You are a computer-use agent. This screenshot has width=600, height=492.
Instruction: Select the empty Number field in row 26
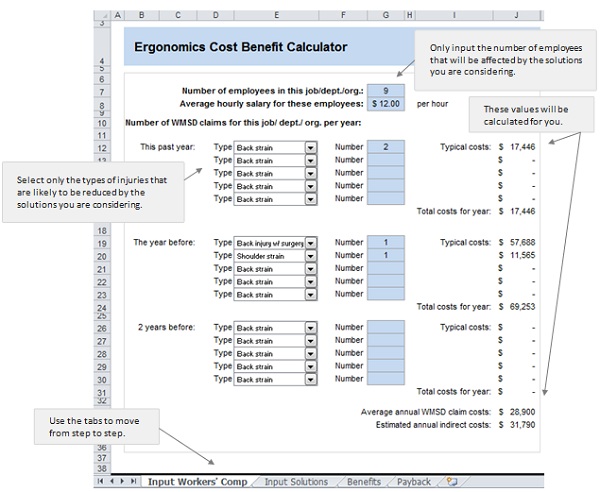coord(386,327)
